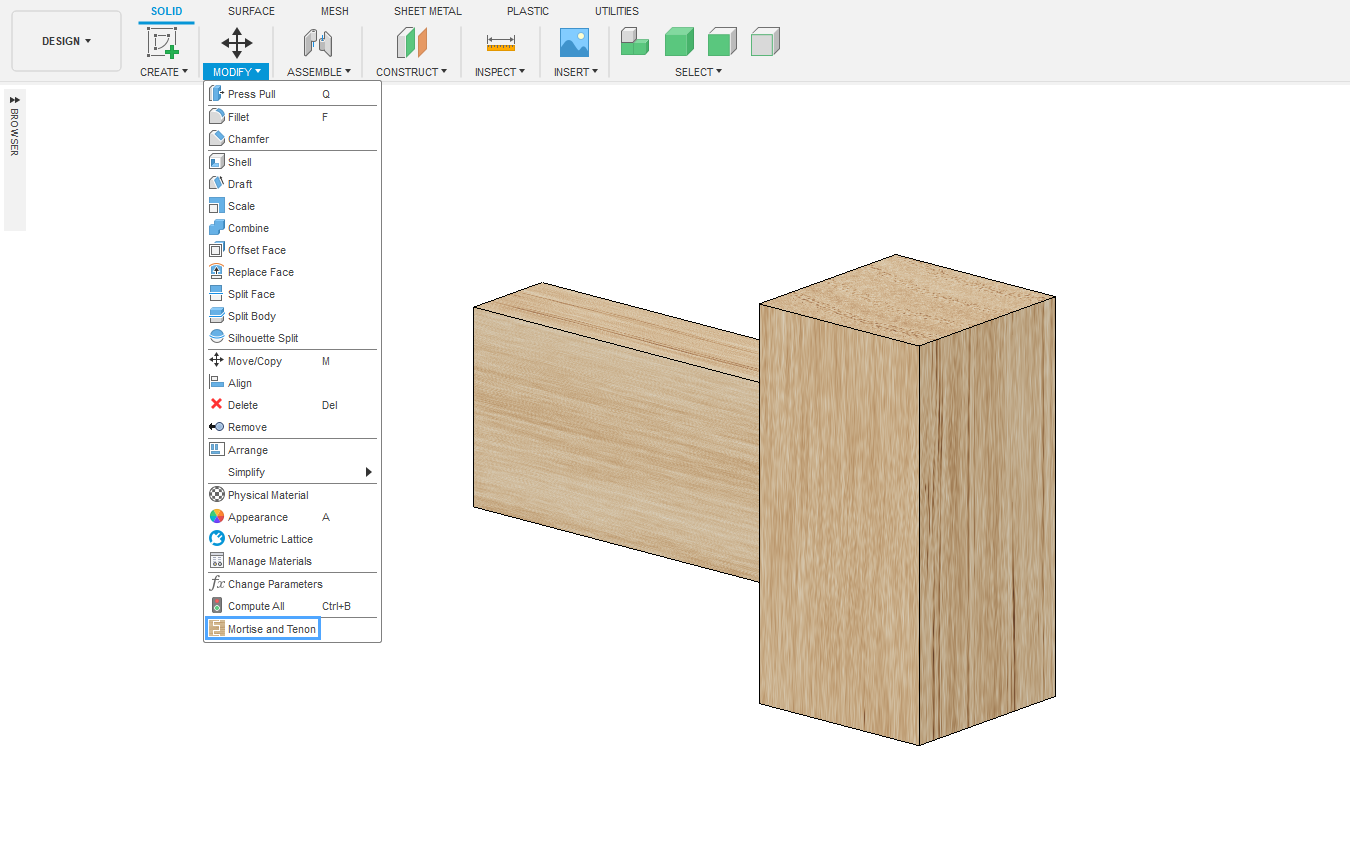Select Press Pull from the Modify menu

251,94
